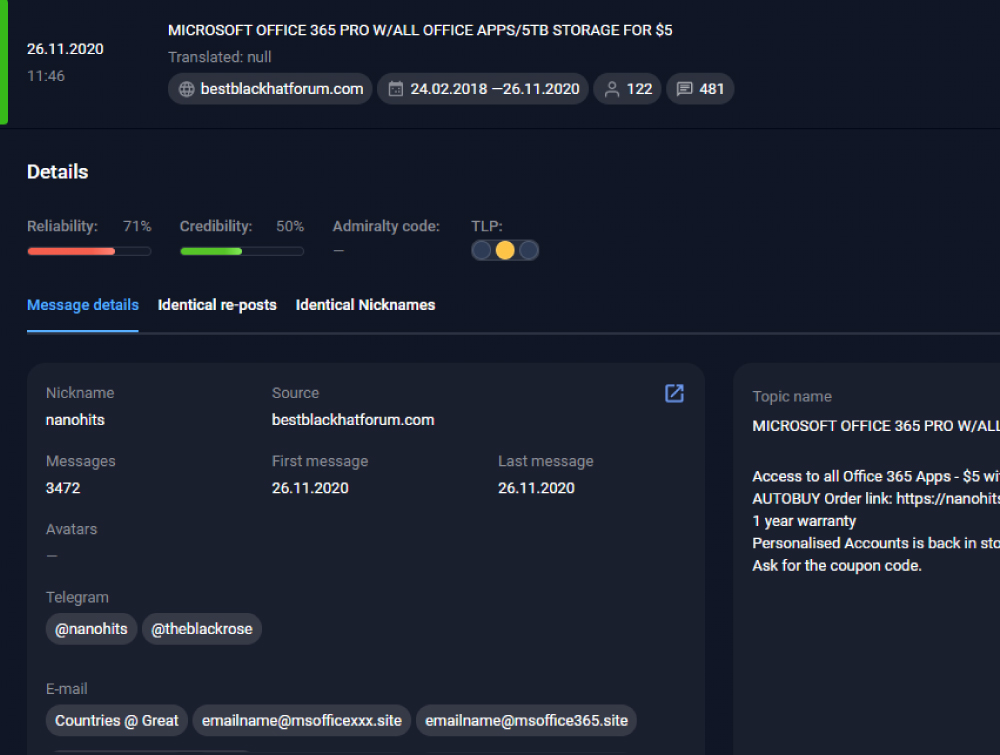Click the '1 year warranty' line
The width and height of the screenshot is (1000, 755).
(x=804, y=521)
